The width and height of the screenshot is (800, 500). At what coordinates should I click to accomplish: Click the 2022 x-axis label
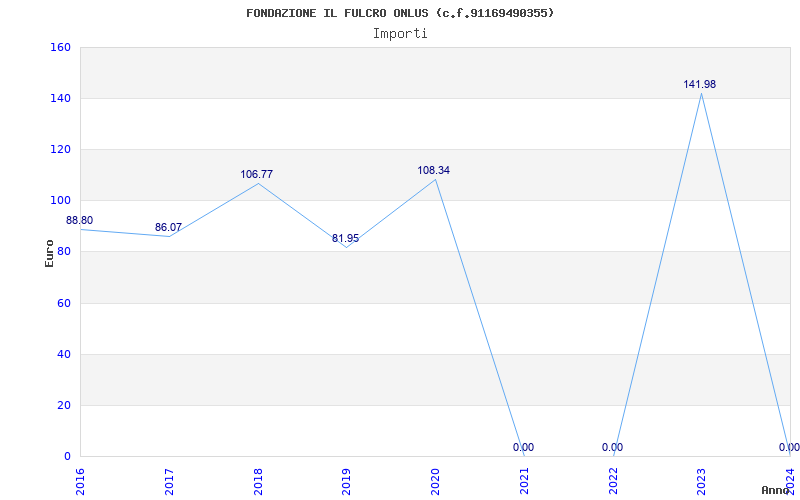pyautogui.click(x=613, y=482)
